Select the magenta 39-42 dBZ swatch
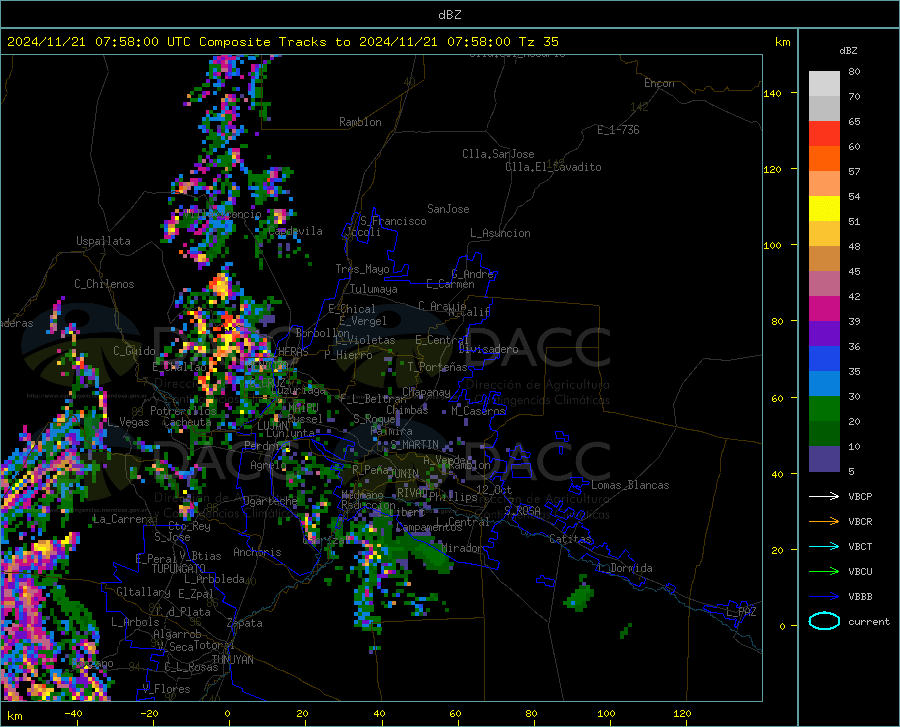 (x=824, y=309)
